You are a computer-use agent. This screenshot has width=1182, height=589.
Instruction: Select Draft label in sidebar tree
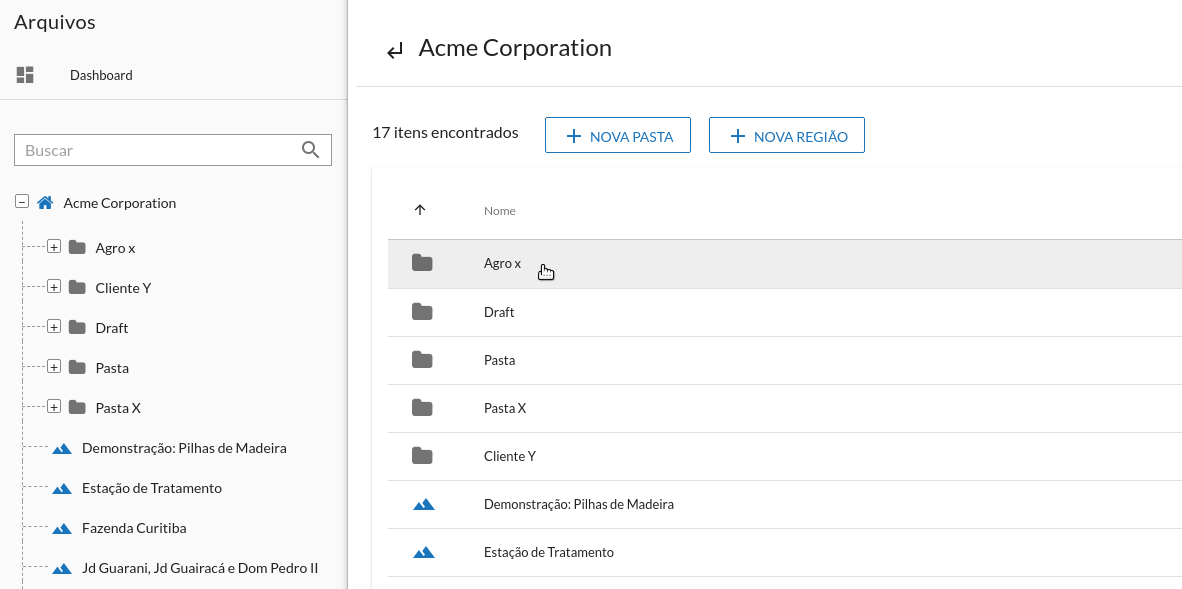click(112, 328)
